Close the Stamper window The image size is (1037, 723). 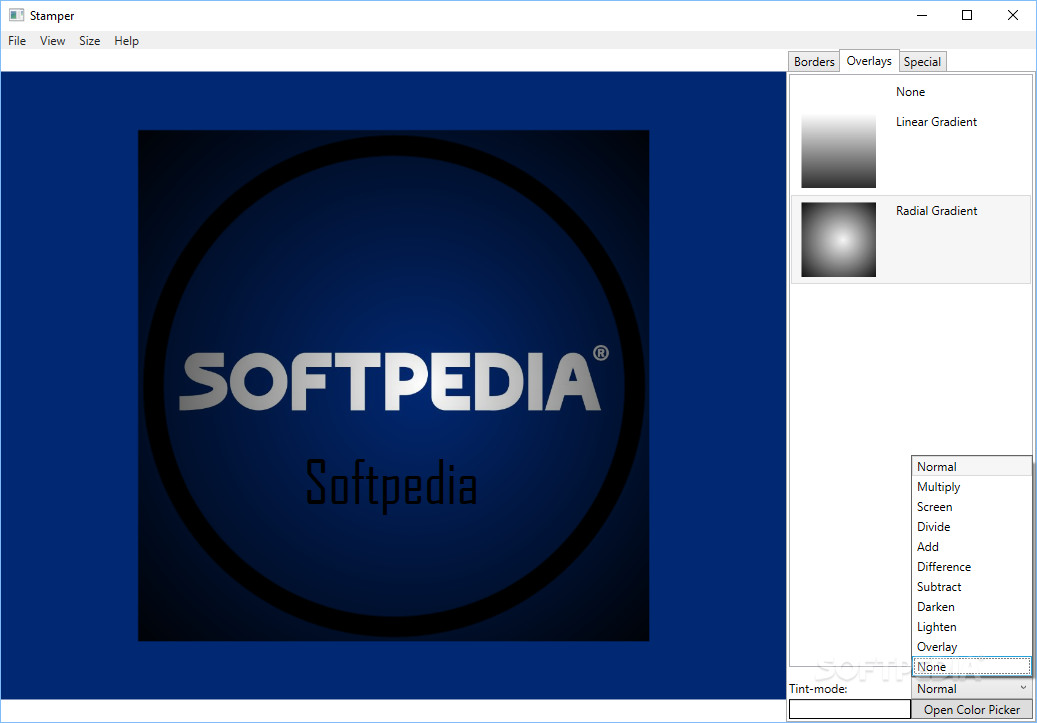1013,15
